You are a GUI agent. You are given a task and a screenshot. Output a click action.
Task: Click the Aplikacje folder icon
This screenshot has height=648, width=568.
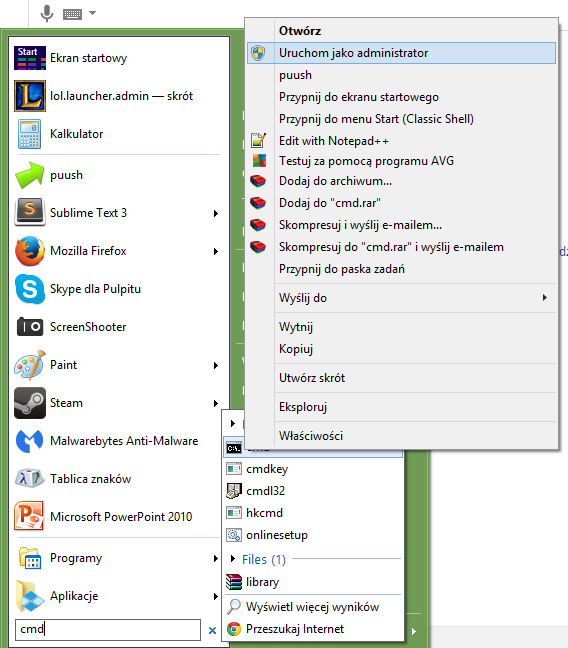30,596
